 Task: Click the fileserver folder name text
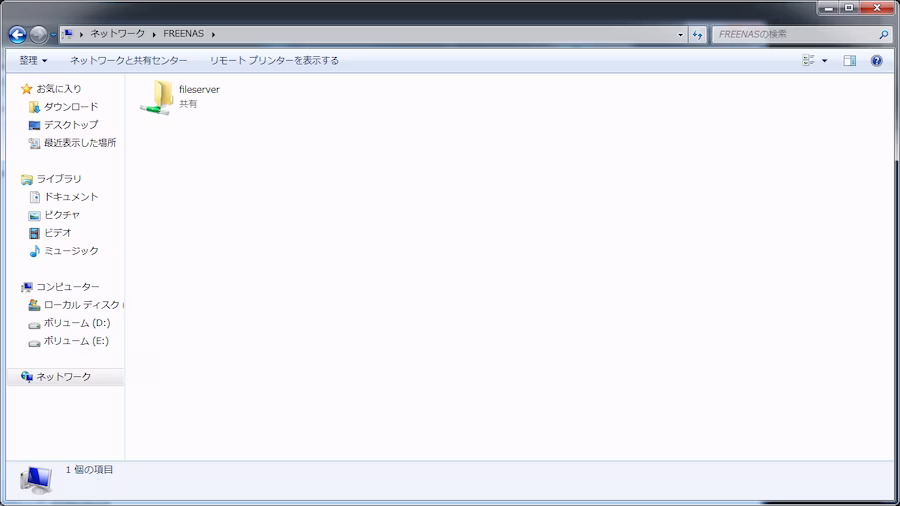(x=199, y=89)
